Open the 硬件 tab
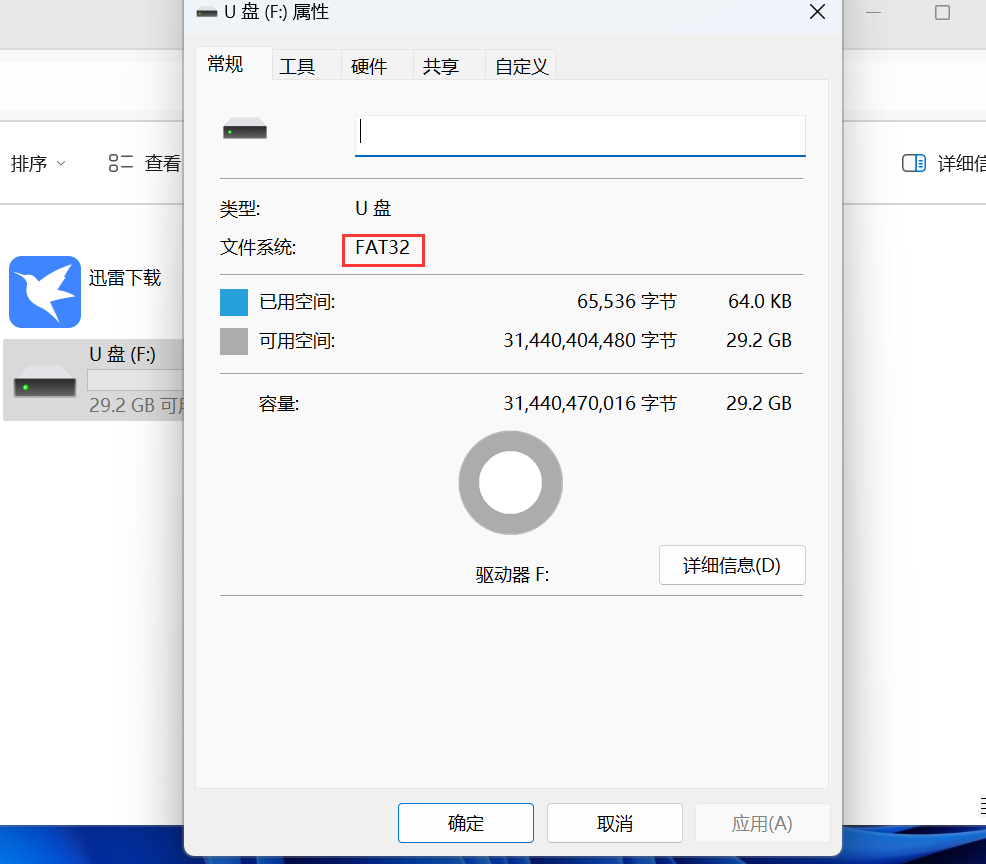This screenshot has width=986, height=864. click(369, 66)
